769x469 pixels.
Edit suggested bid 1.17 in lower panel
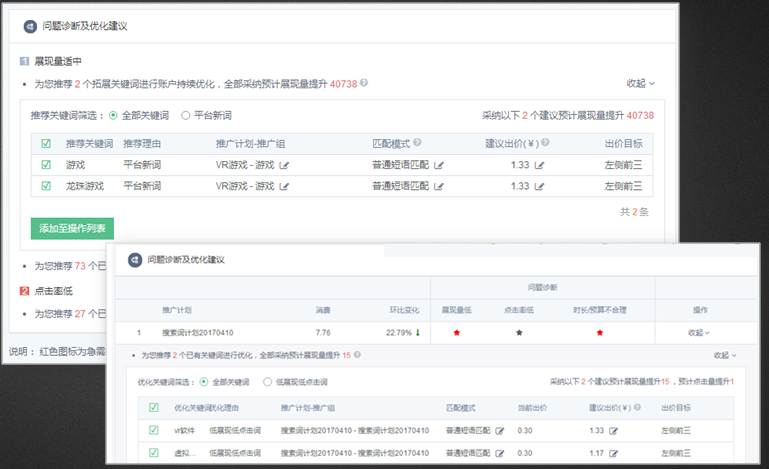coord(613,453)
